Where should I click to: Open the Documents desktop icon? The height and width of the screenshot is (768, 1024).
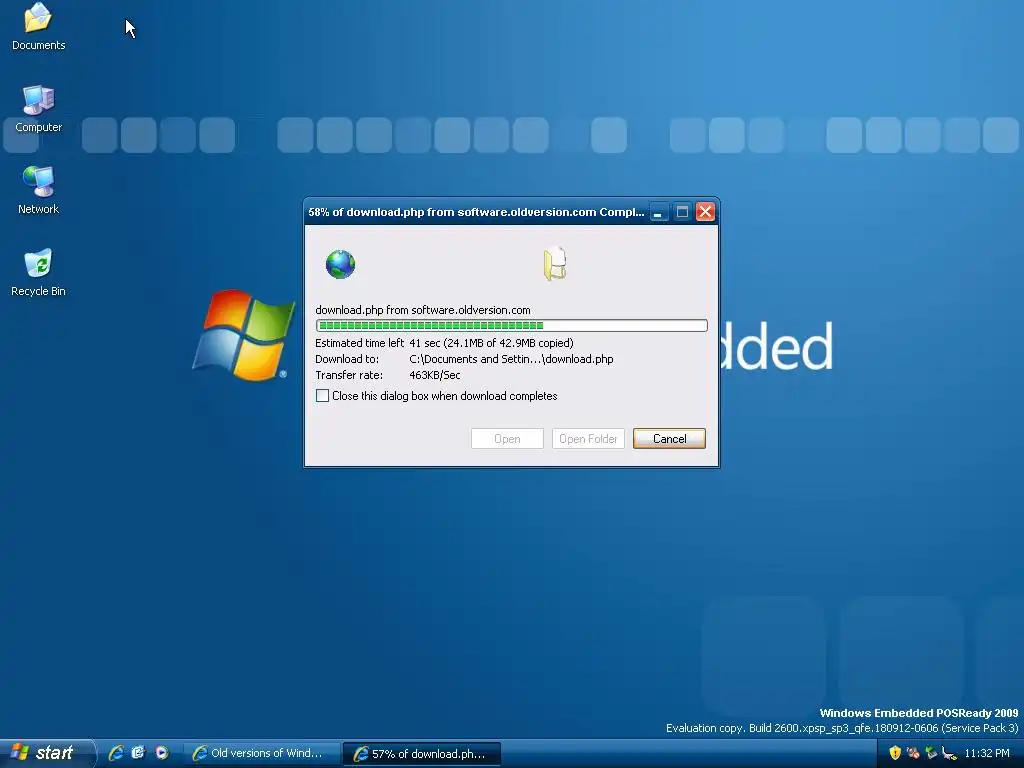pyautogui.click(x=38, y=26)
